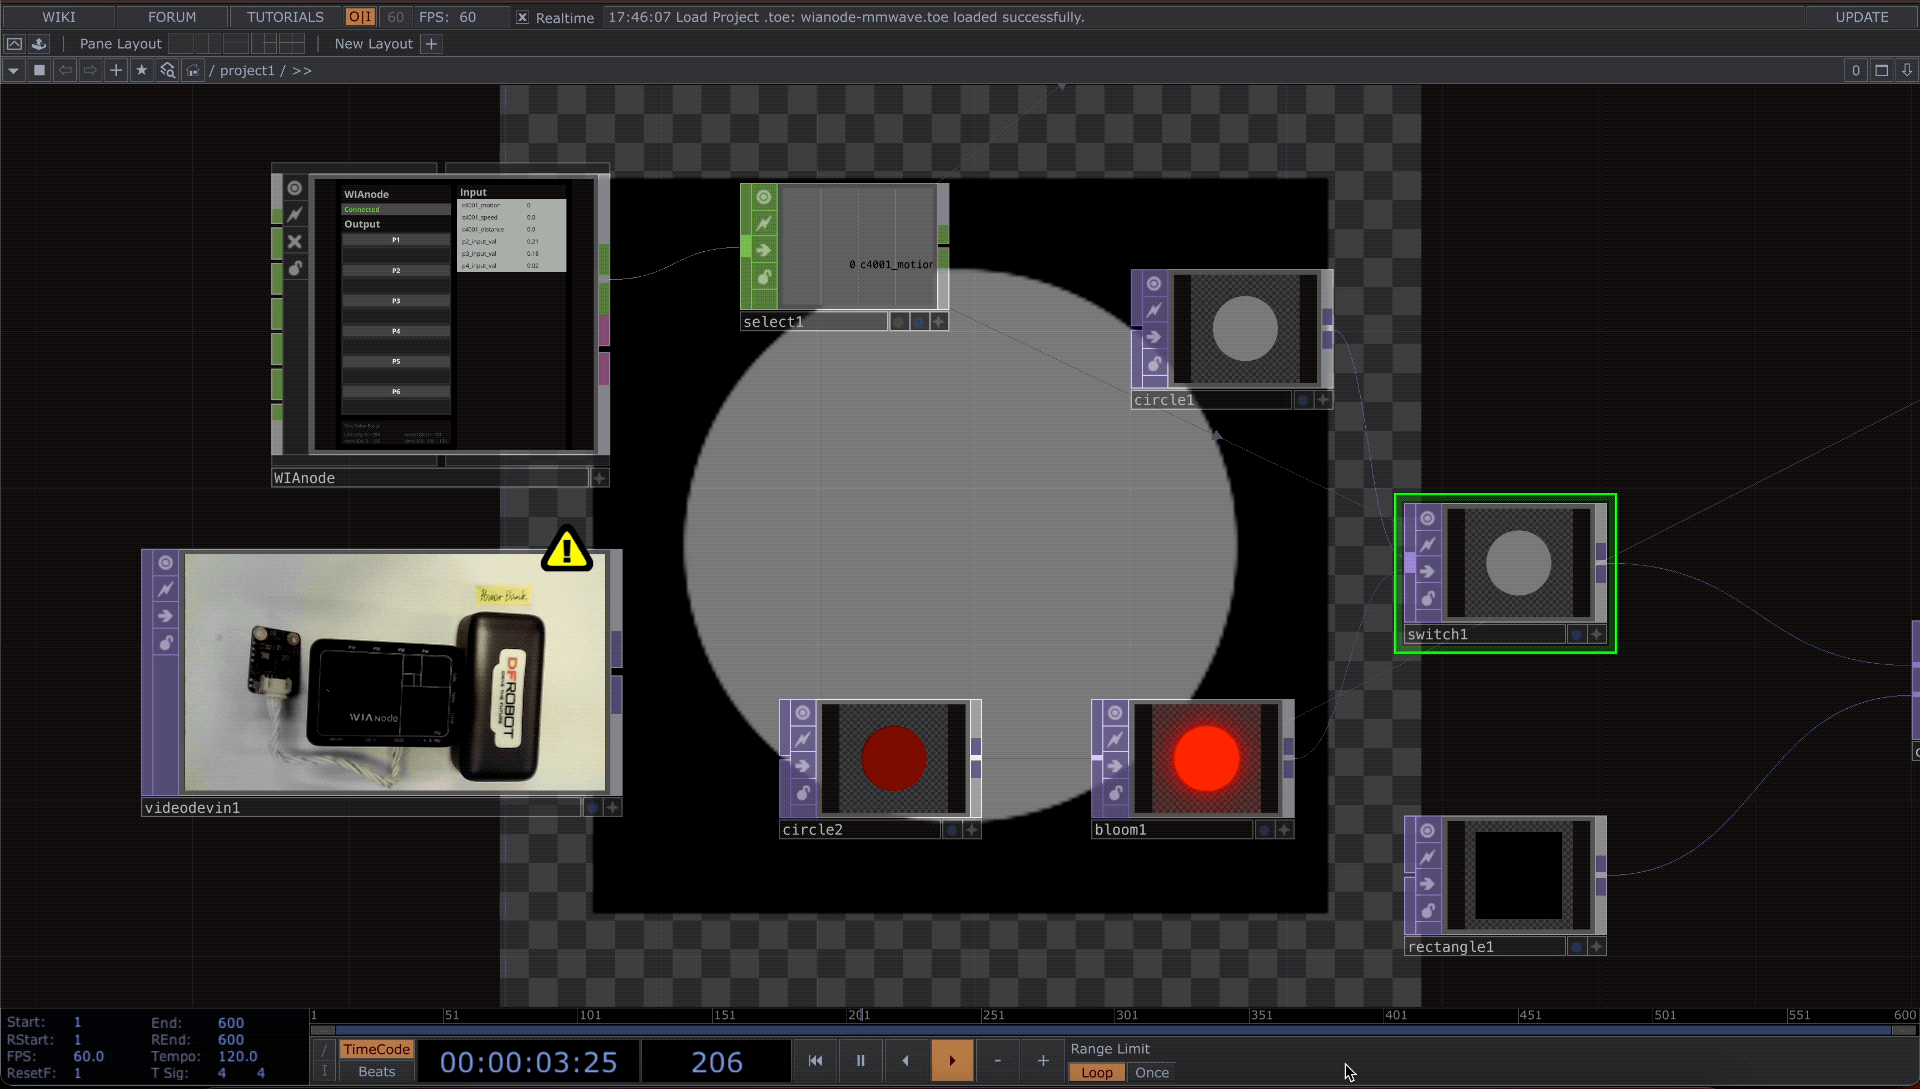Open the TUTORIALS menu
1920x1089 pixels.
[x=285, y=17]
